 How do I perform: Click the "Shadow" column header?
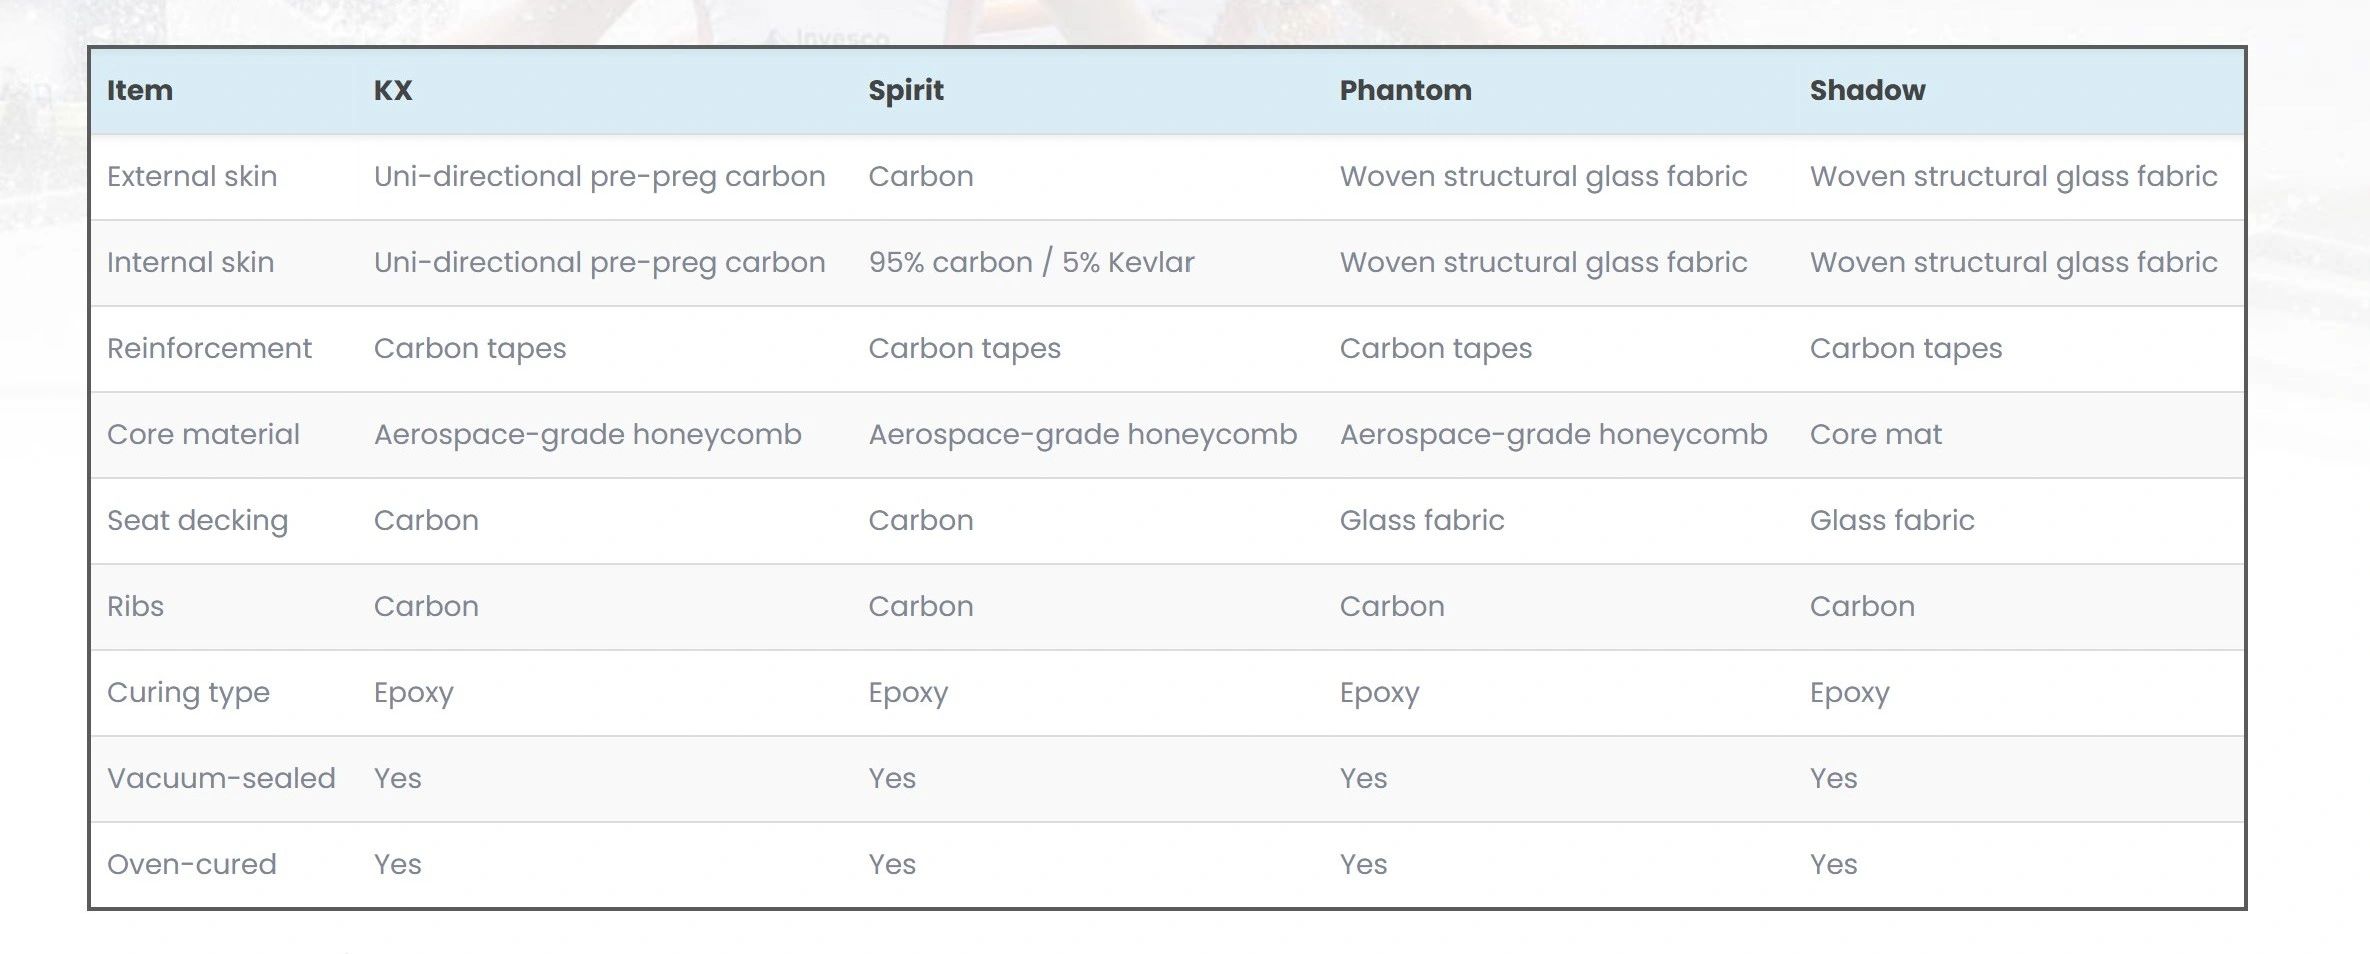[1867, 91]
